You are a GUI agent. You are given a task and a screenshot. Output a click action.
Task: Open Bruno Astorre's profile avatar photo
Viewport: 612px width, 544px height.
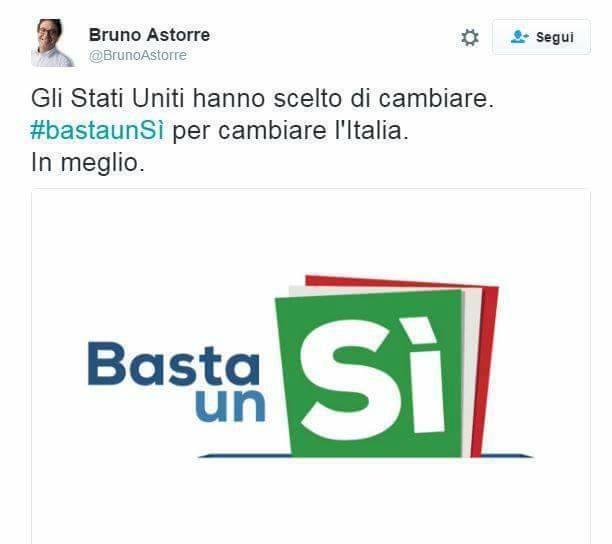tap(53, 43)
